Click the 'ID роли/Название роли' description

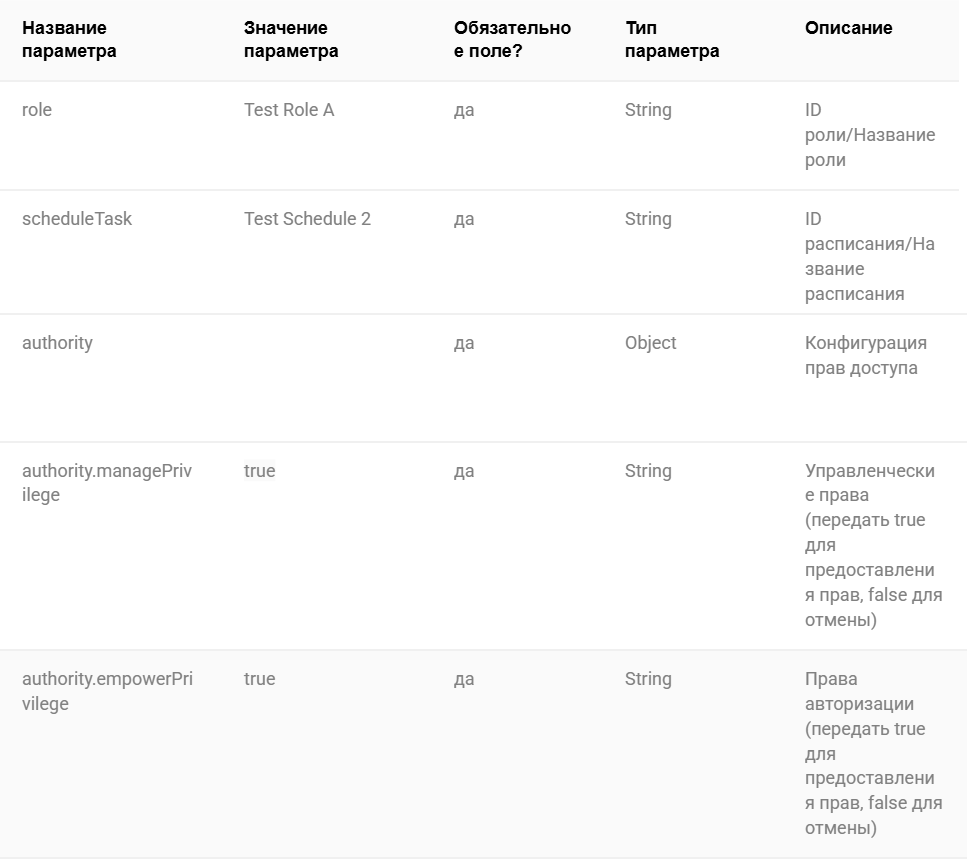870,135
